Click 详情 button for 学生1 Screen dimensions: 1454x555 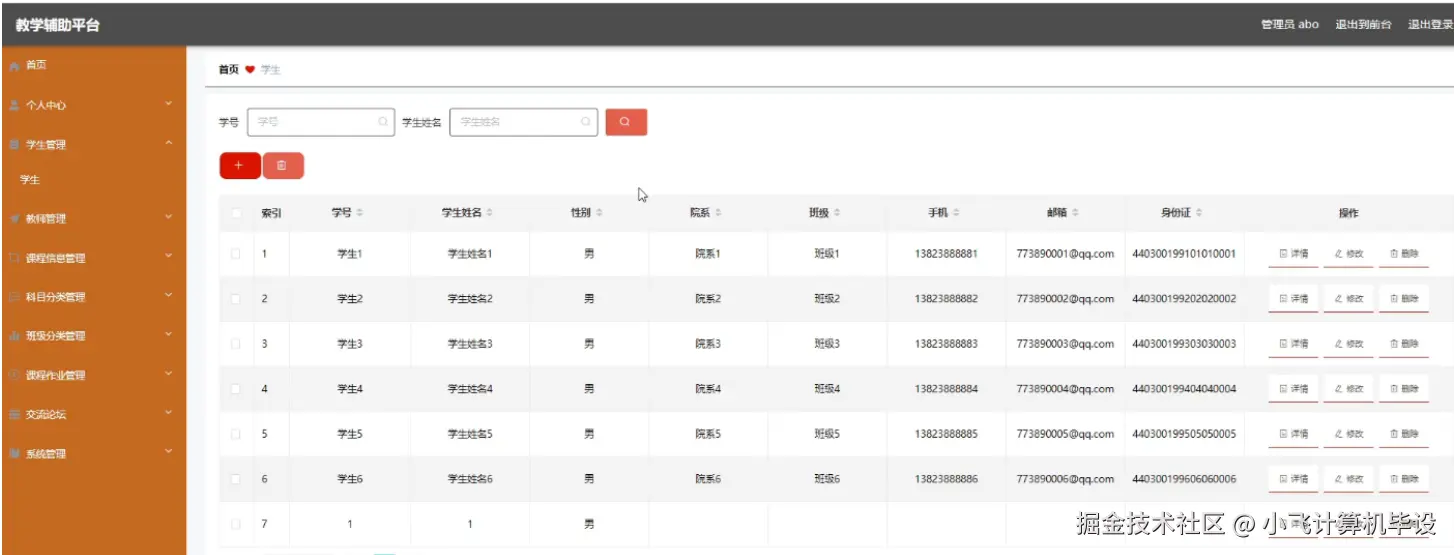(x=1293, y=254)
